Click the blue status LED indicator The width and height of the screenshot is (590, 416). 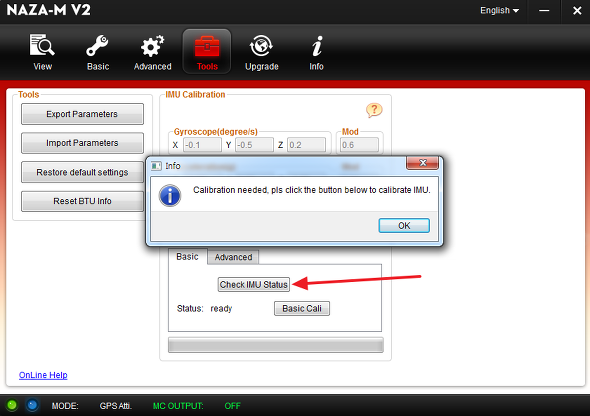(x=32, y=405)
